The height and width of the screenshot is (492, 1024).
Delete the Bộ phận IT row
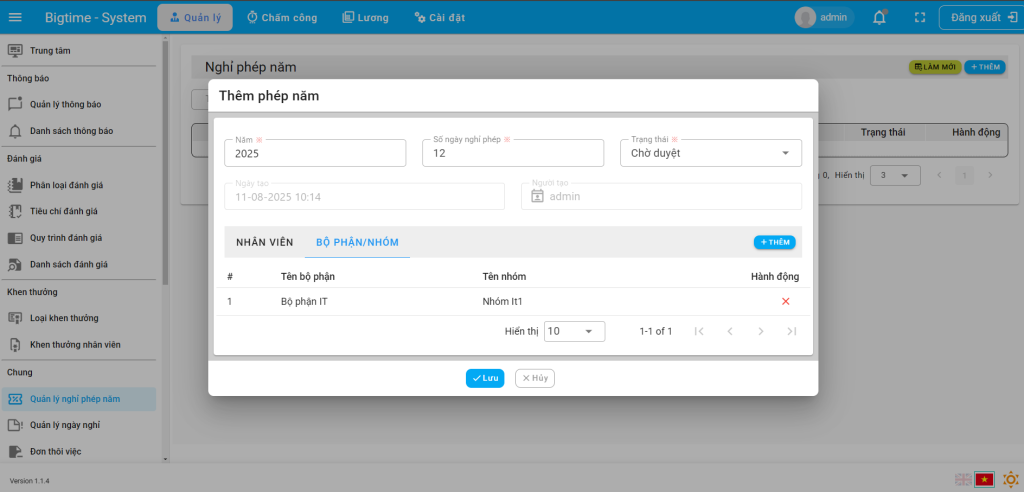coord(785,302)
